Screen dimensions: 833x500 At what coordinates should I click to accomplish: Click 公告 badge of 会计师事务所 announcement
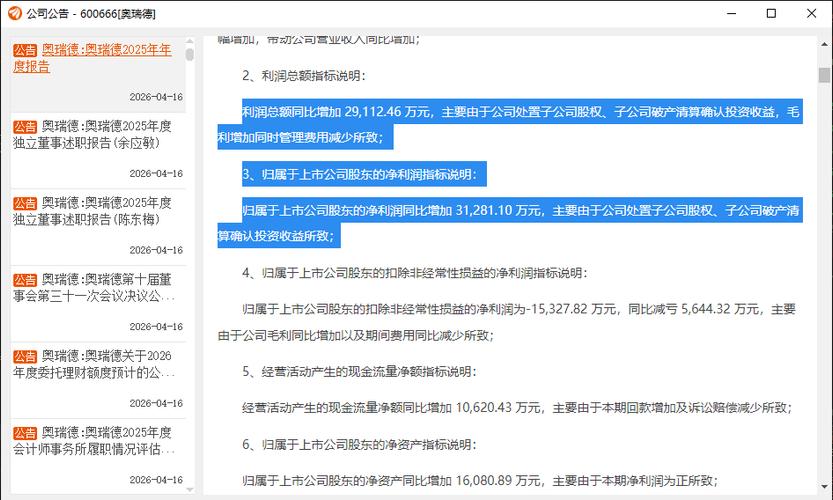pyautogui.click(x=25, y=433)
